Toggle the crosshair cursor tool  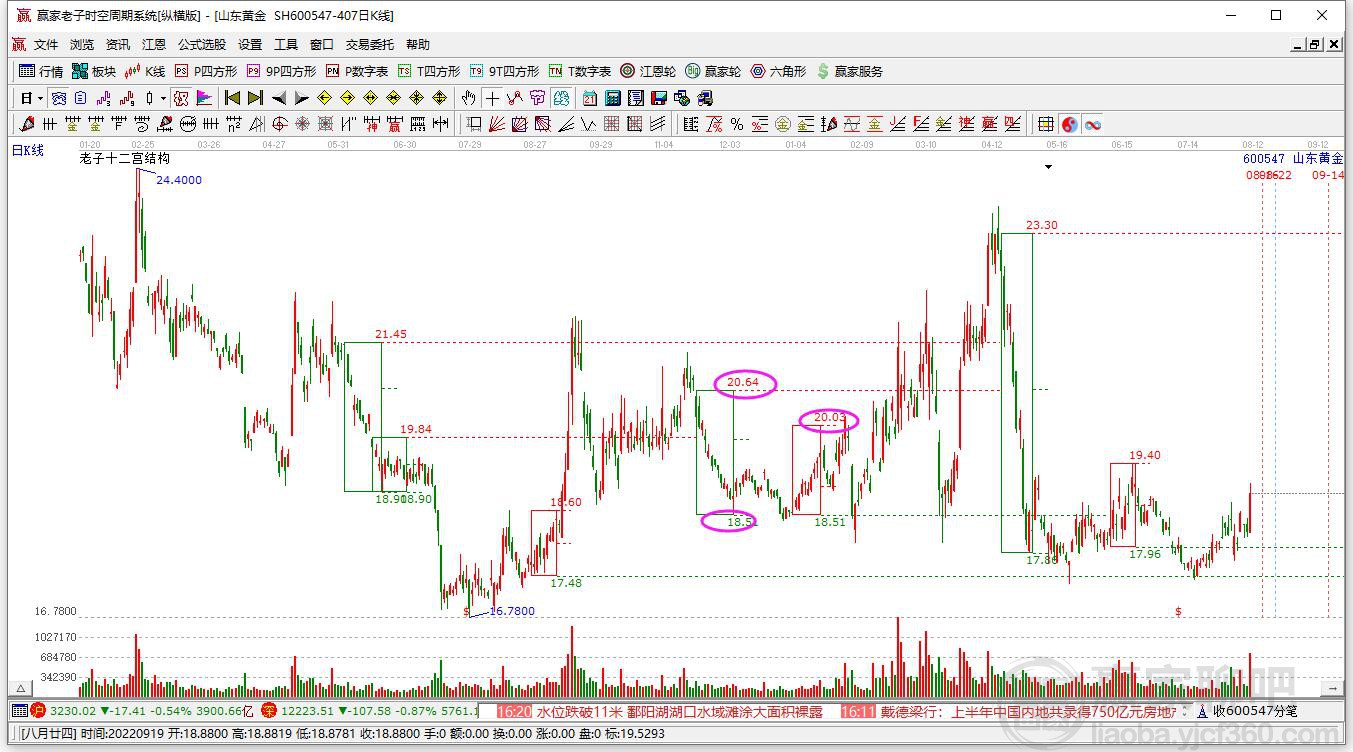click(492, 98)
